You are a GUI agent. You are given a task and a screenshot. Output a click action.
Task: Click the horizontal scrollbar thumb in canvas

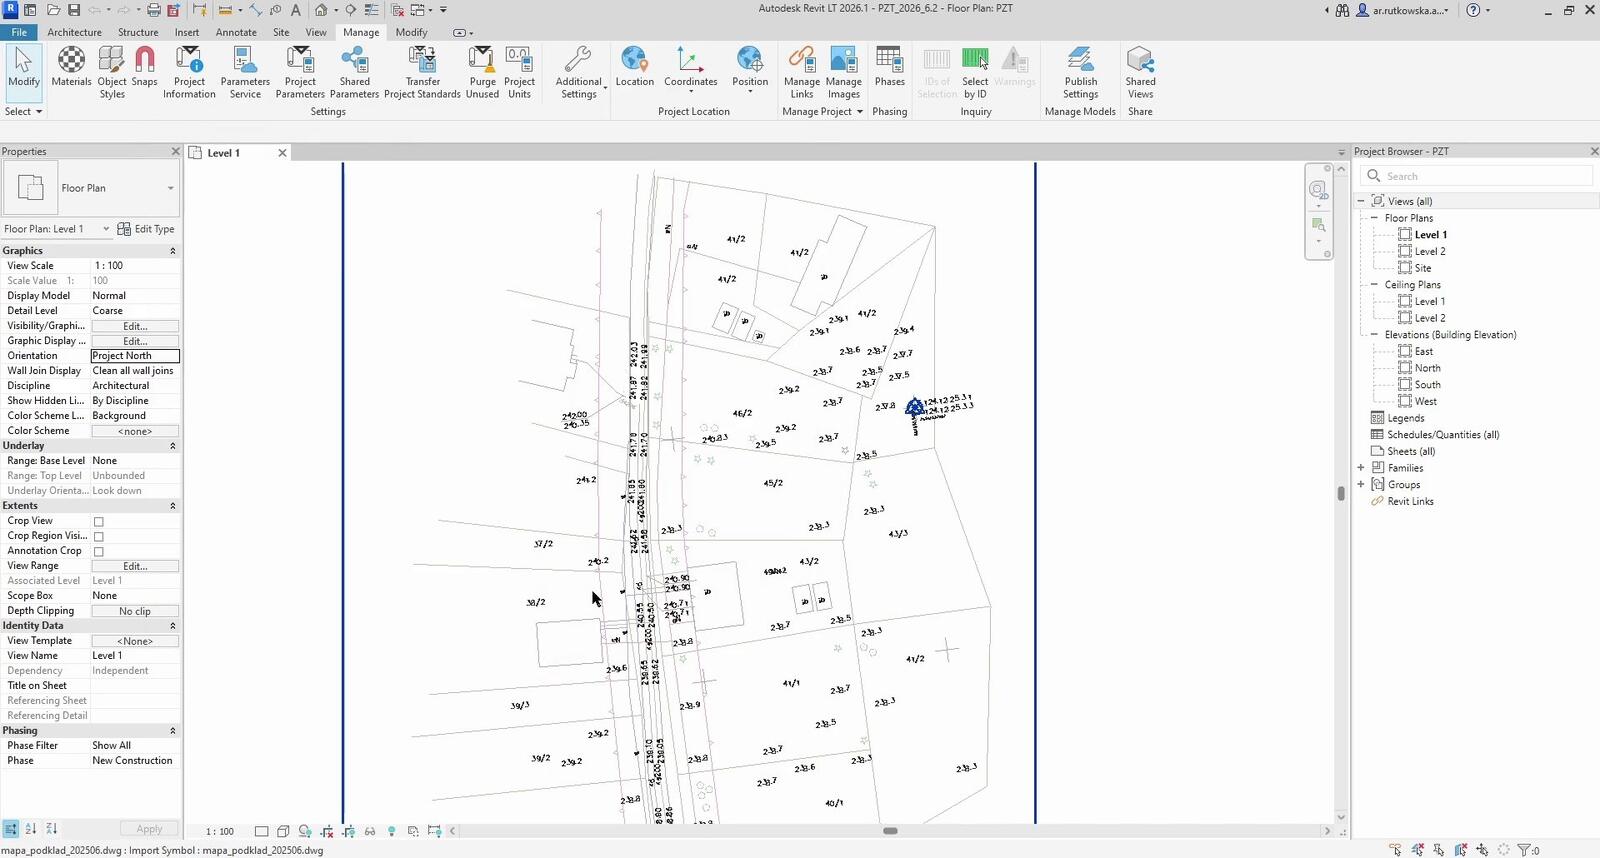(x=890, y=831)
